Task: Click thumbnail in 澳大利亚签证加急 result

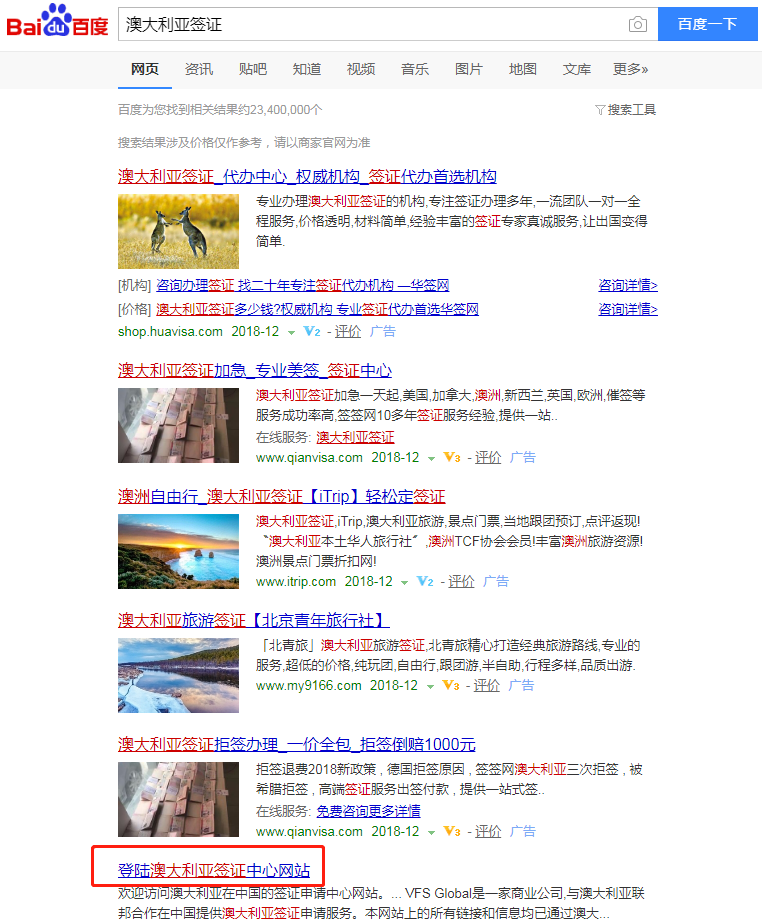Action: (x=178, y=425)
